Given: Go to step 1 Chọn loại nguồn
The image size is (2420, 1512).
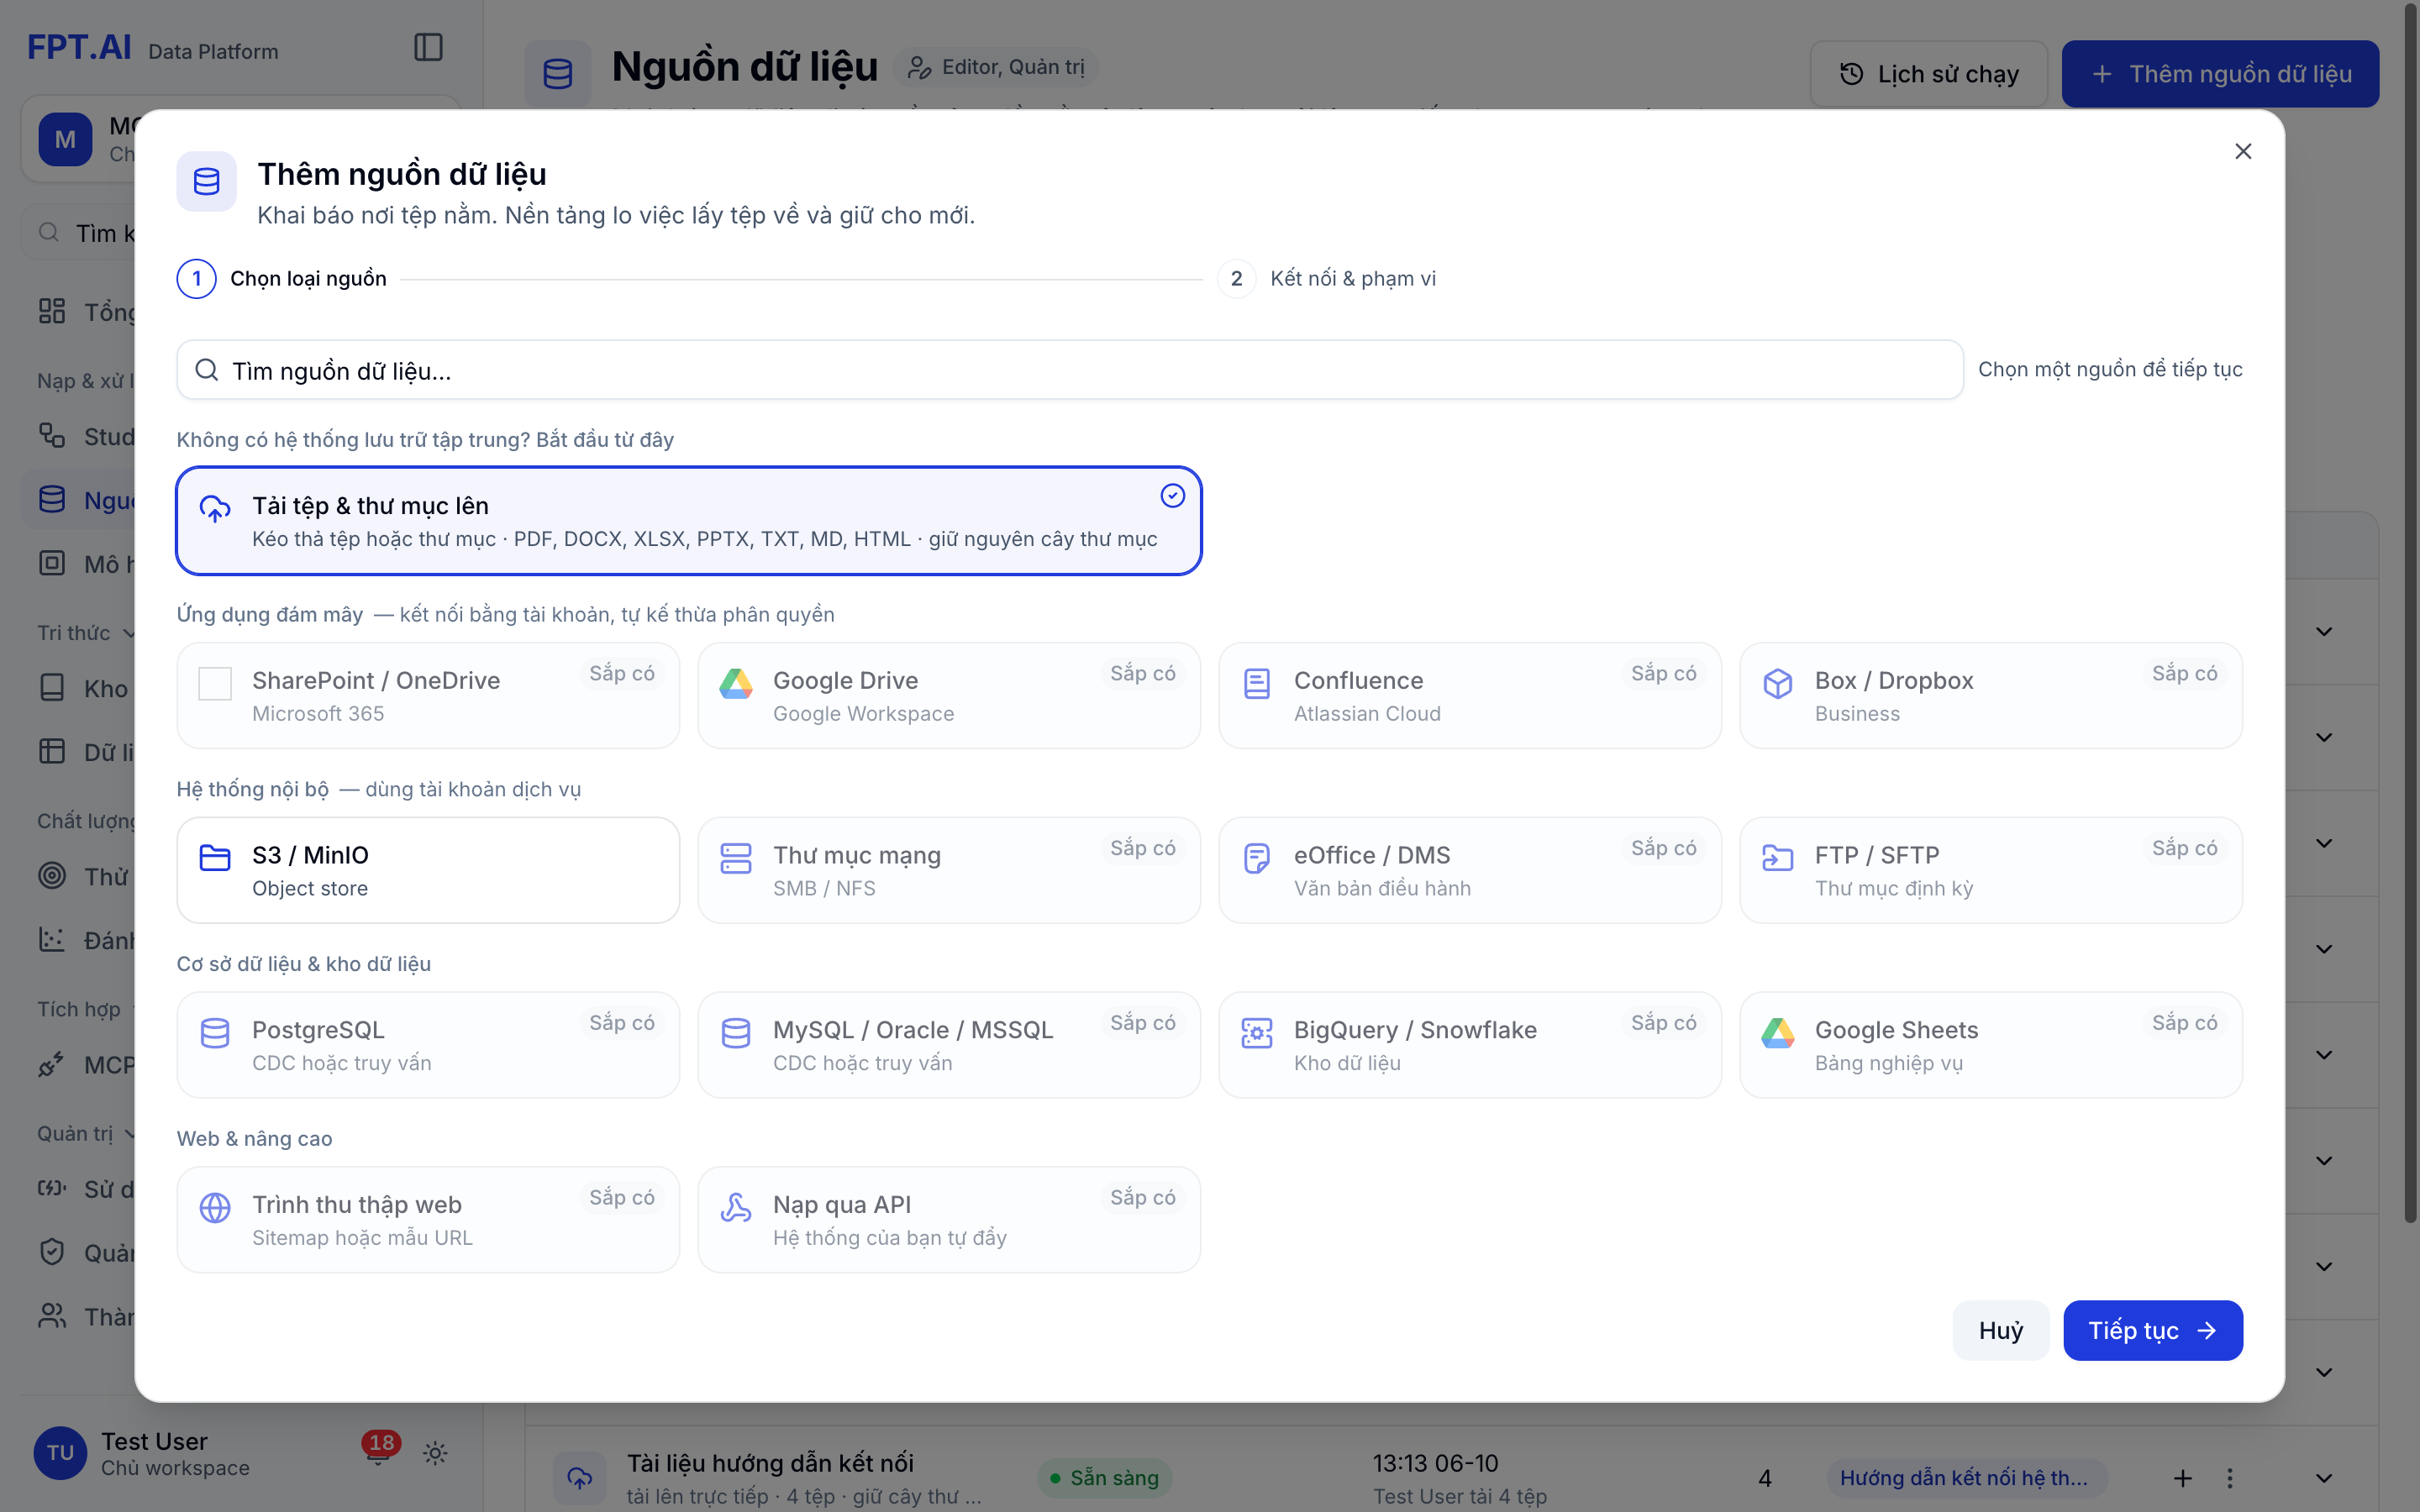Looking at the screenshot, I should (282, 279).
